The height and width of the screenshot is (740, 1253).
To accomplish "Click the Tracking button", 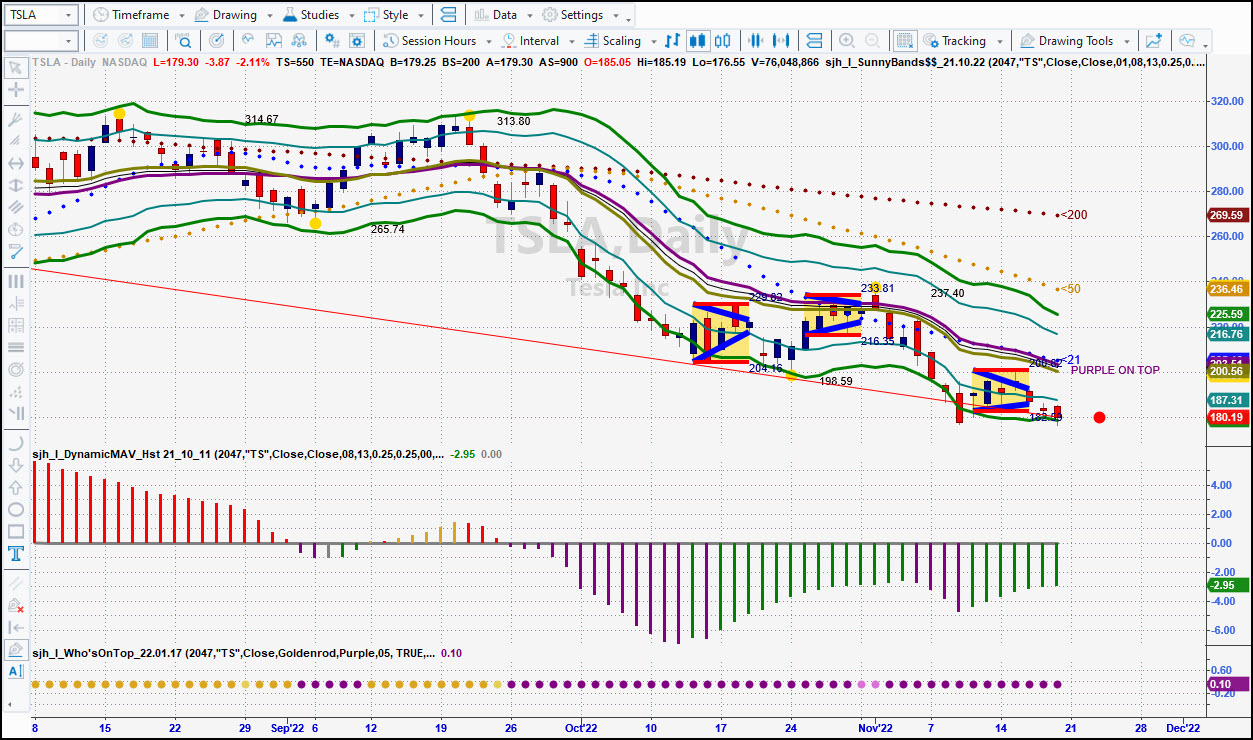I will coord(954,41).
